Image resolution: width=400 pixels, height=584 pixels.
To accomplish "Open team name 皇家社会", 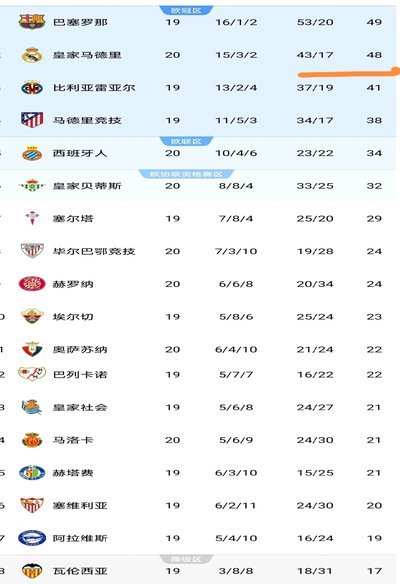I will pyautogui.click(x=80, y=407).
